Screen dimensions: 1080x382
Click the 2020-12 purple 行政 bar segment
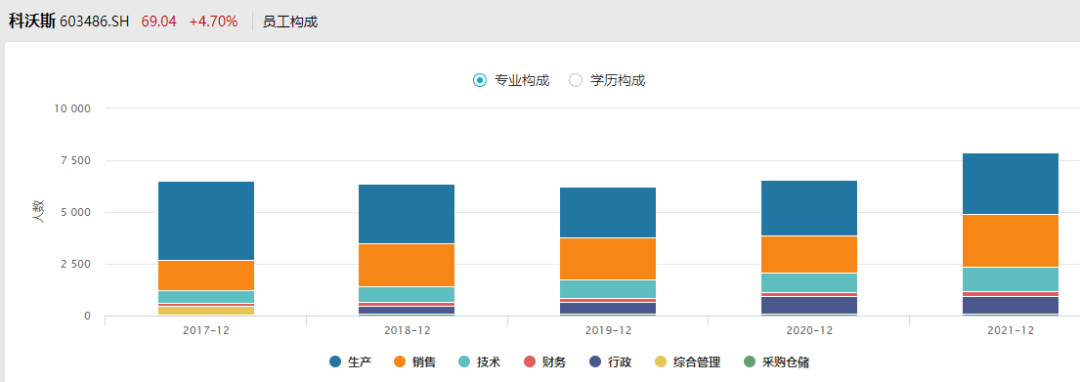tap(809, 305)
